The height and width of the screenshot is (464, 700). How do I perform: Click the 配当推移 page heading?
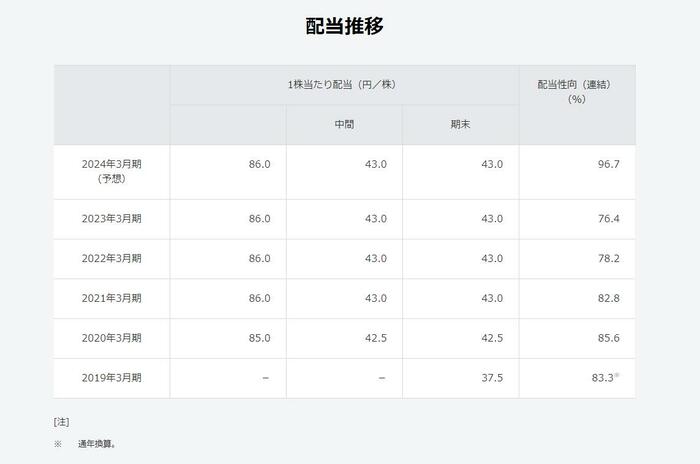(344, 26)
